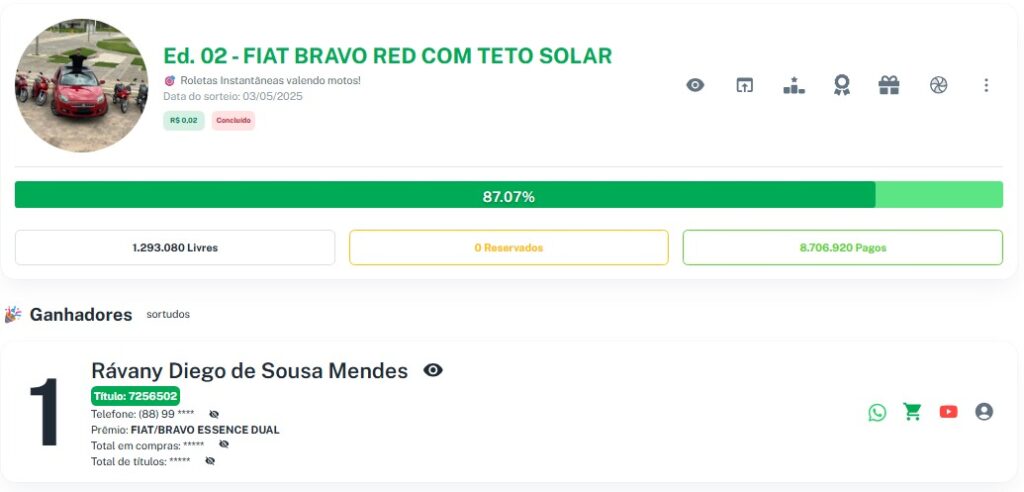Screen dimensions: 1024x492
Task: Reveal the hidden Telefone number
Action: [214, 414]
